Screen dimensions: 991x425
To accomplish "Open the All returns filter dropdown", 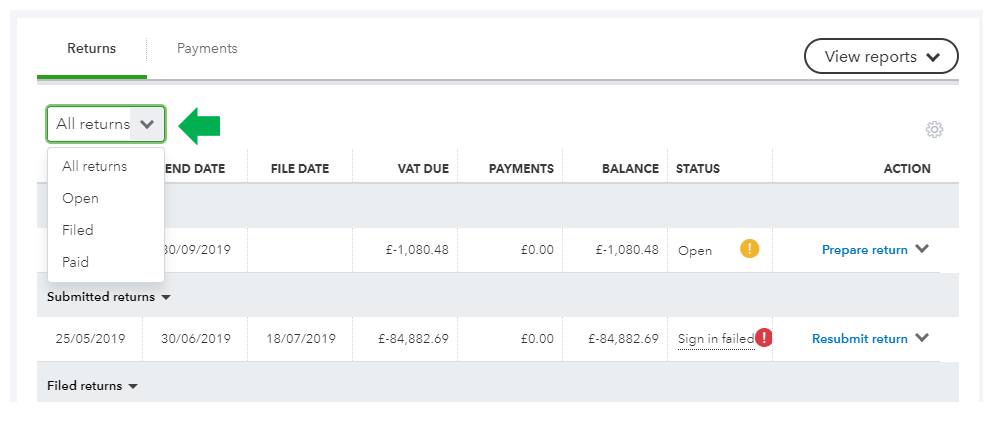I will coord(106,124).
